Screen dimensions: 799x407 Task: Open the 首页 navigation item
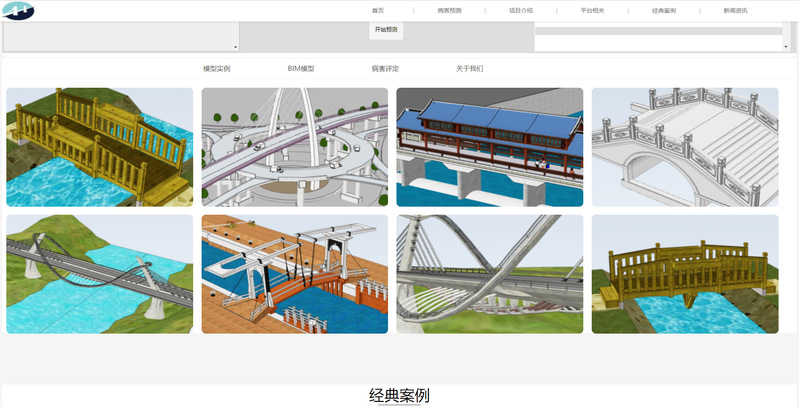point(377,10)
